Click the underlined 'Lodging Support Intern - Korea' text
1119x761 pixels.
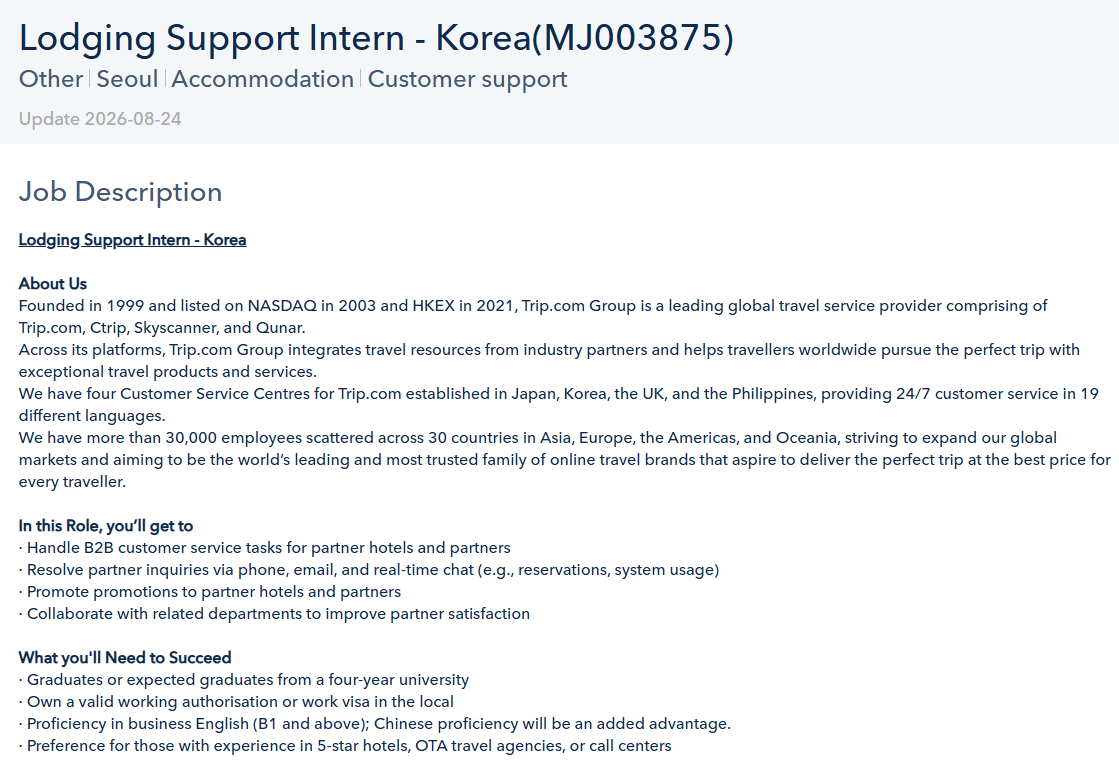click(x=133, y=240)
